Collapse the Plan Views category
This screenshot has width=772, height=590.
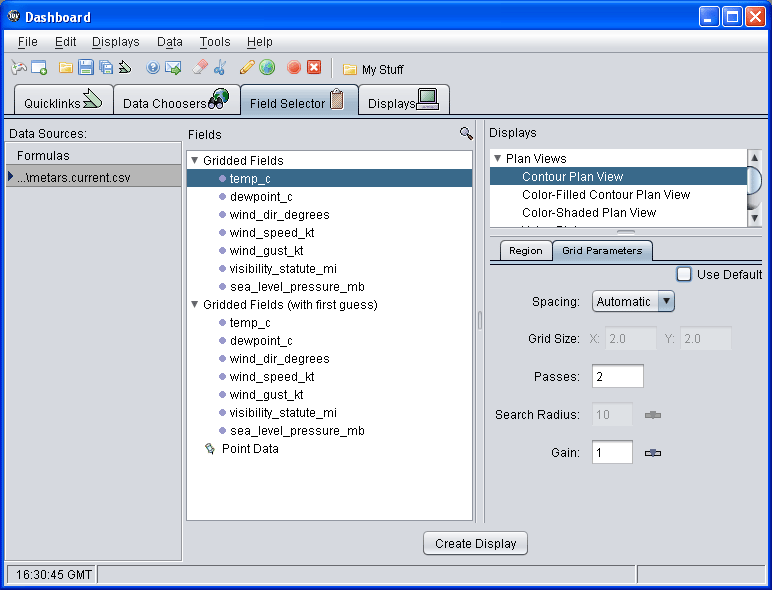(x=497, y=158)
